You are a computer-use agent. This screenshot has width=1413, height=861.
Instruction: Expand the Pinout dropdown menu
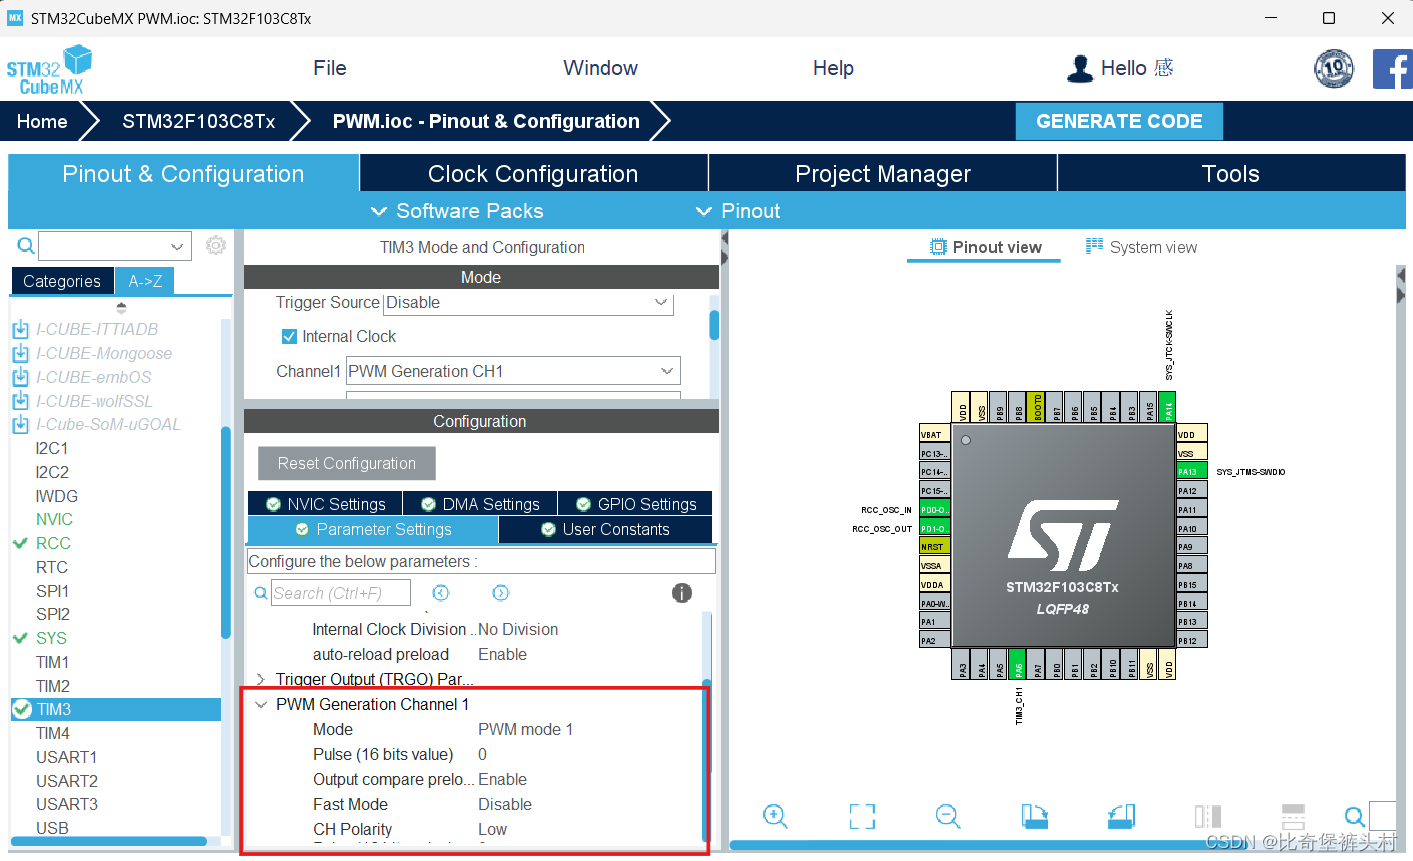pyautogui.click(x=738, y=211)
